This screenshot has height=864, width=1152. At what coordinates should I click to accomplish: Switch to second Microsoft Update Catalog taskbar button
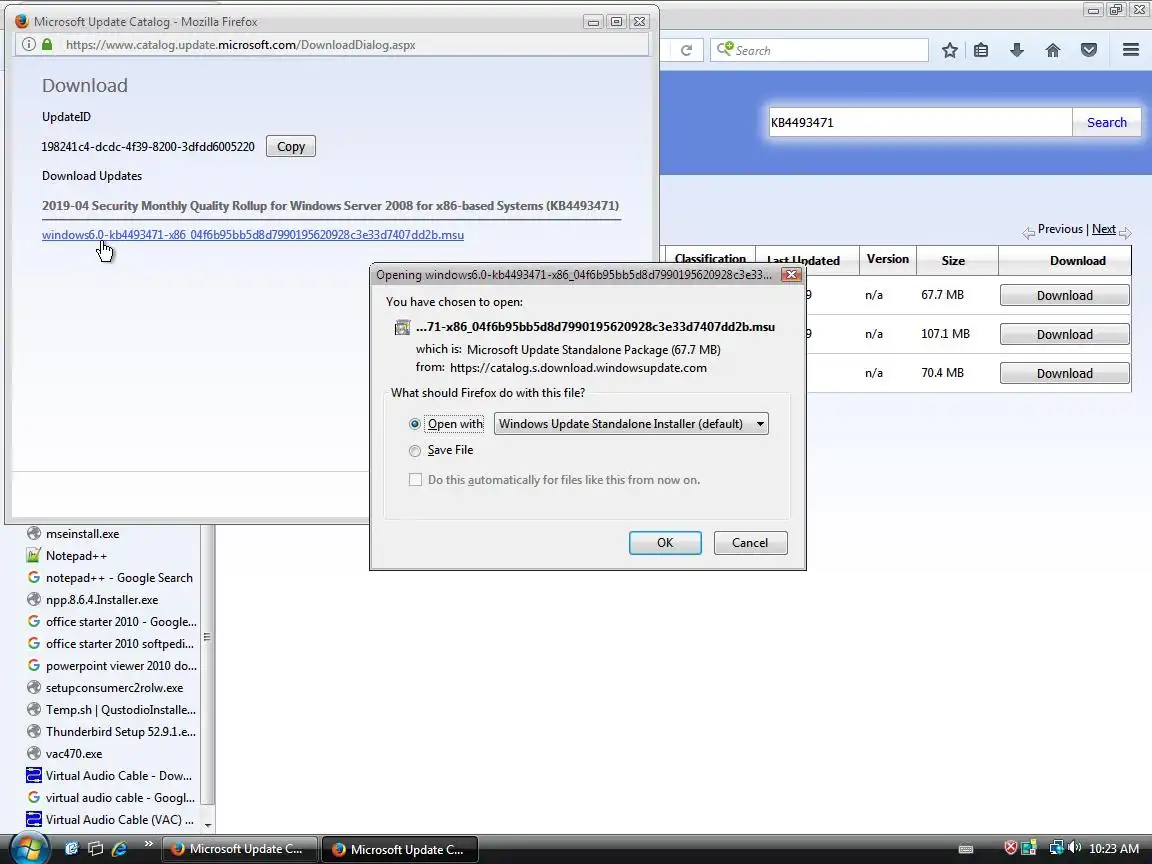point(400,849)
